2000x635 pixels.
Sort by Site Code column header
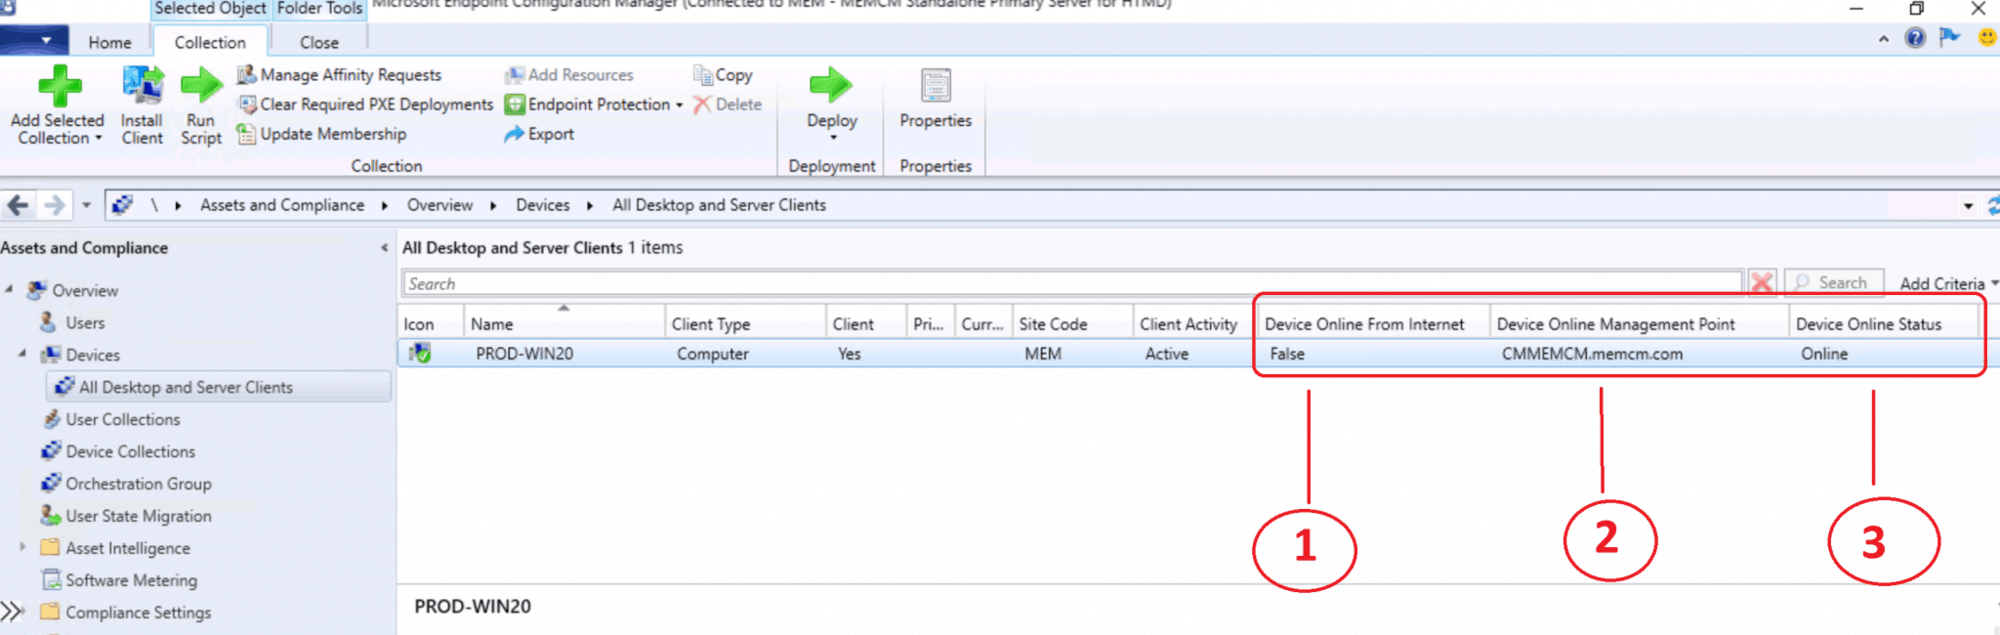pyautogui.click(x=1072, y=324)
